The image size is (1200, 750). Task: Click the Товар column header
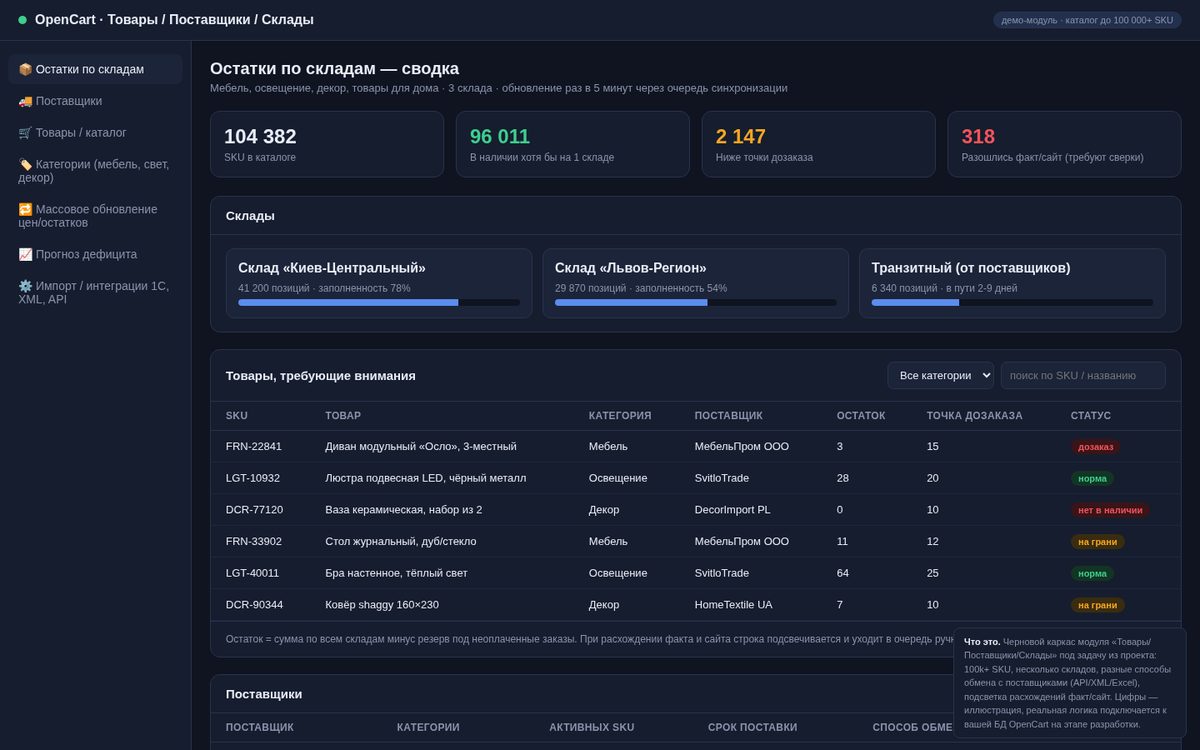tap(343, 416)
